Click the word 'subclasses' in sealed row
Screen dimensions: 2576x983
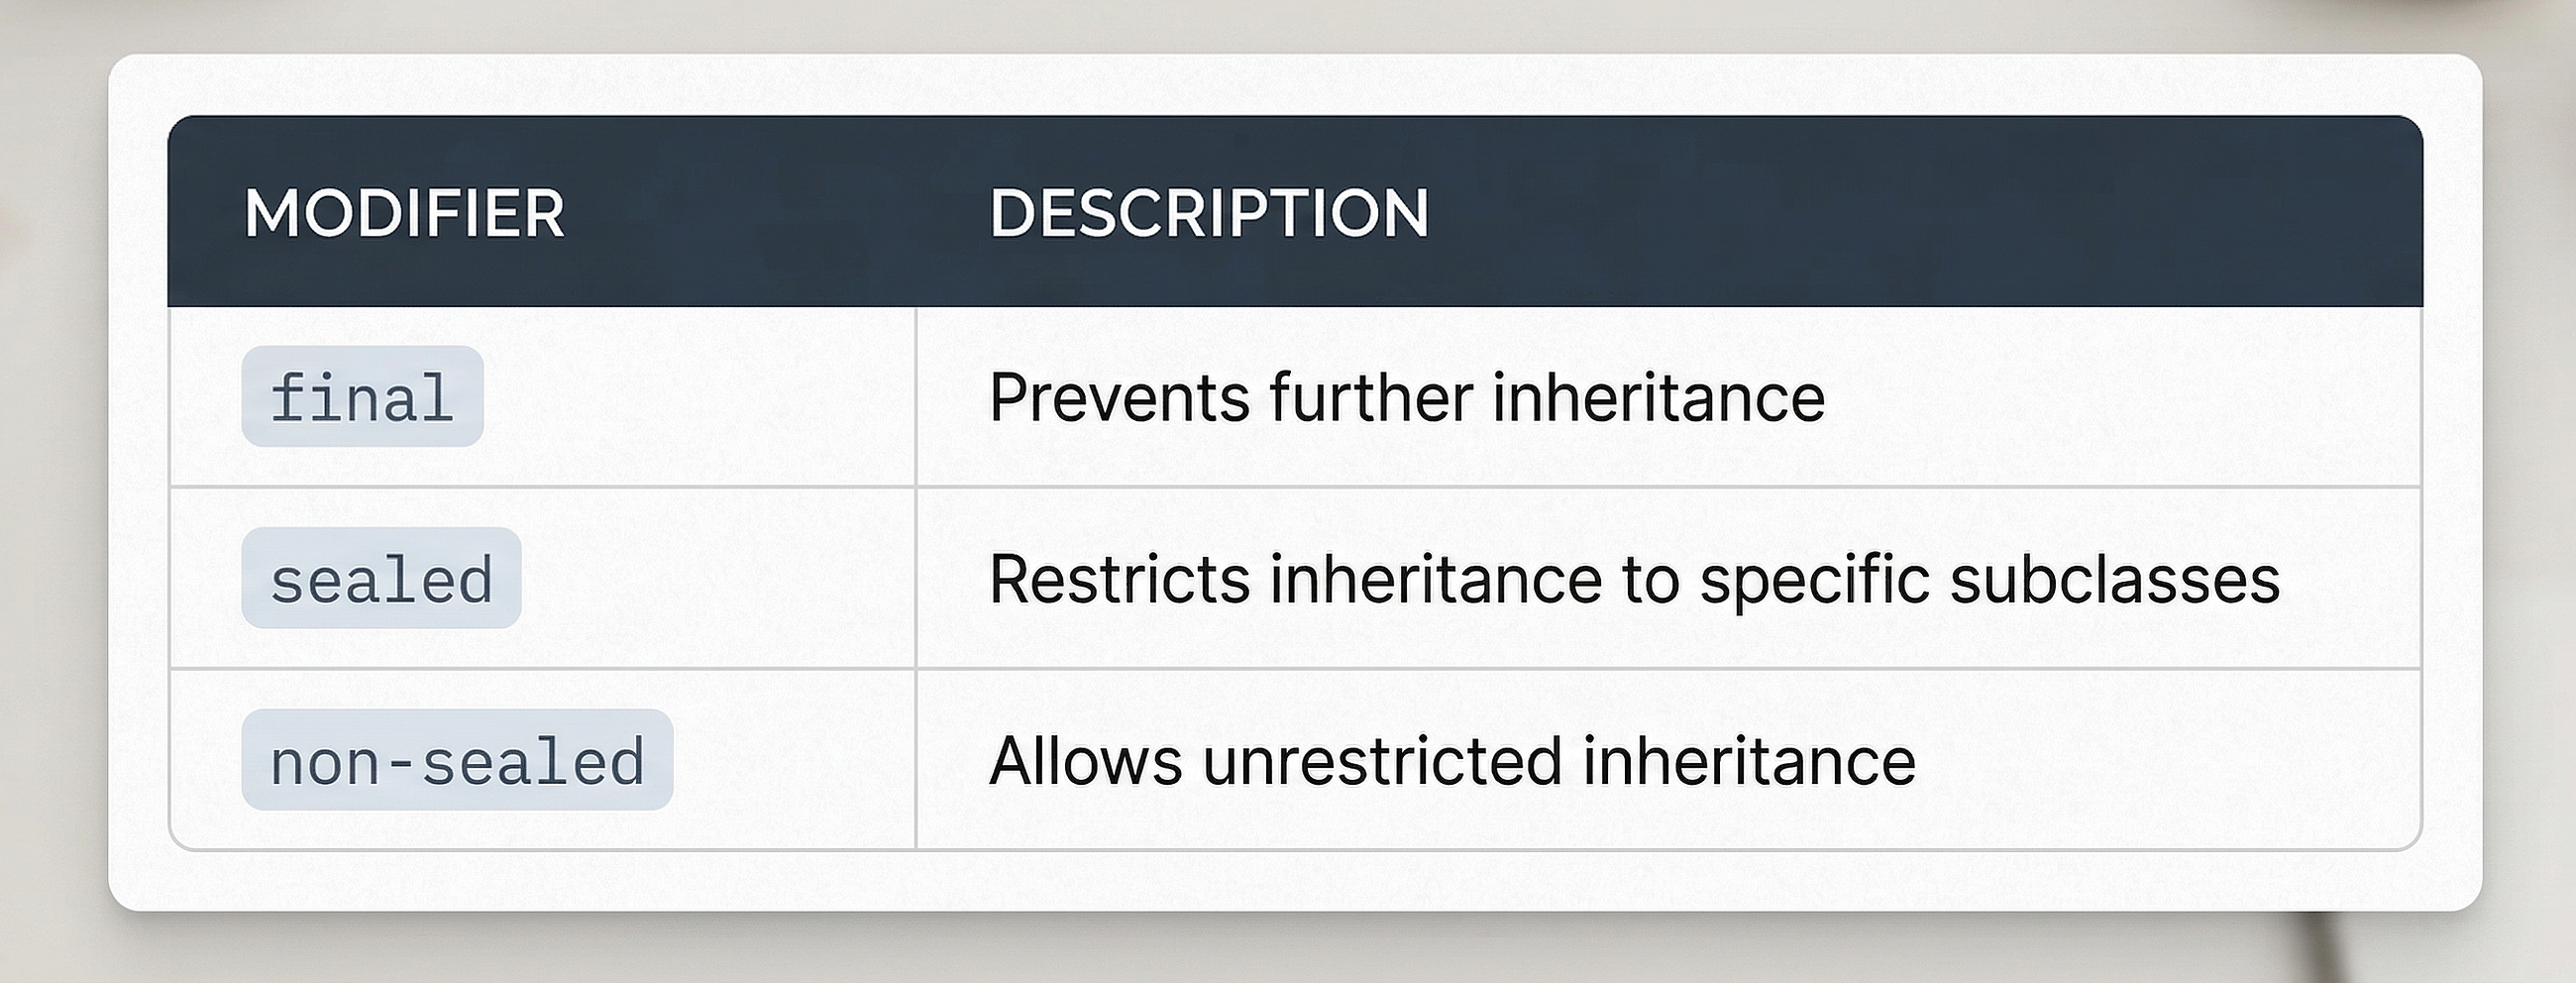pos(2115,579)
